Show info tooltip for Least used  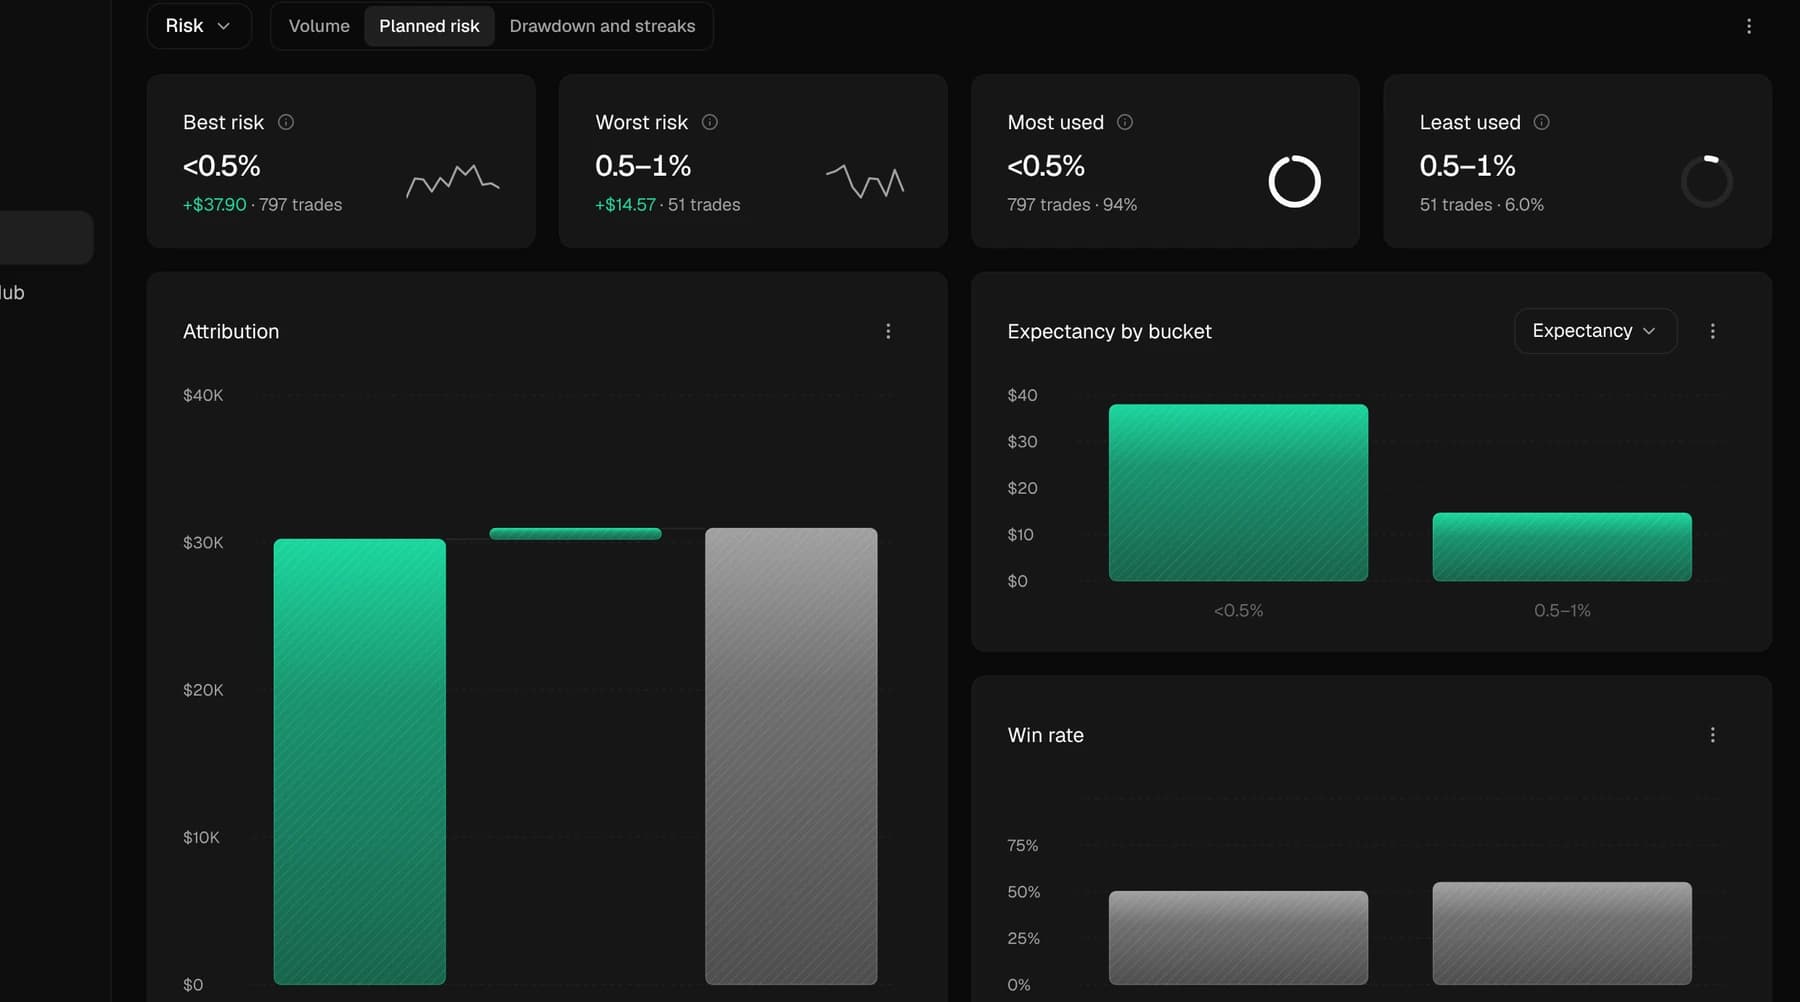(1542, 122)
